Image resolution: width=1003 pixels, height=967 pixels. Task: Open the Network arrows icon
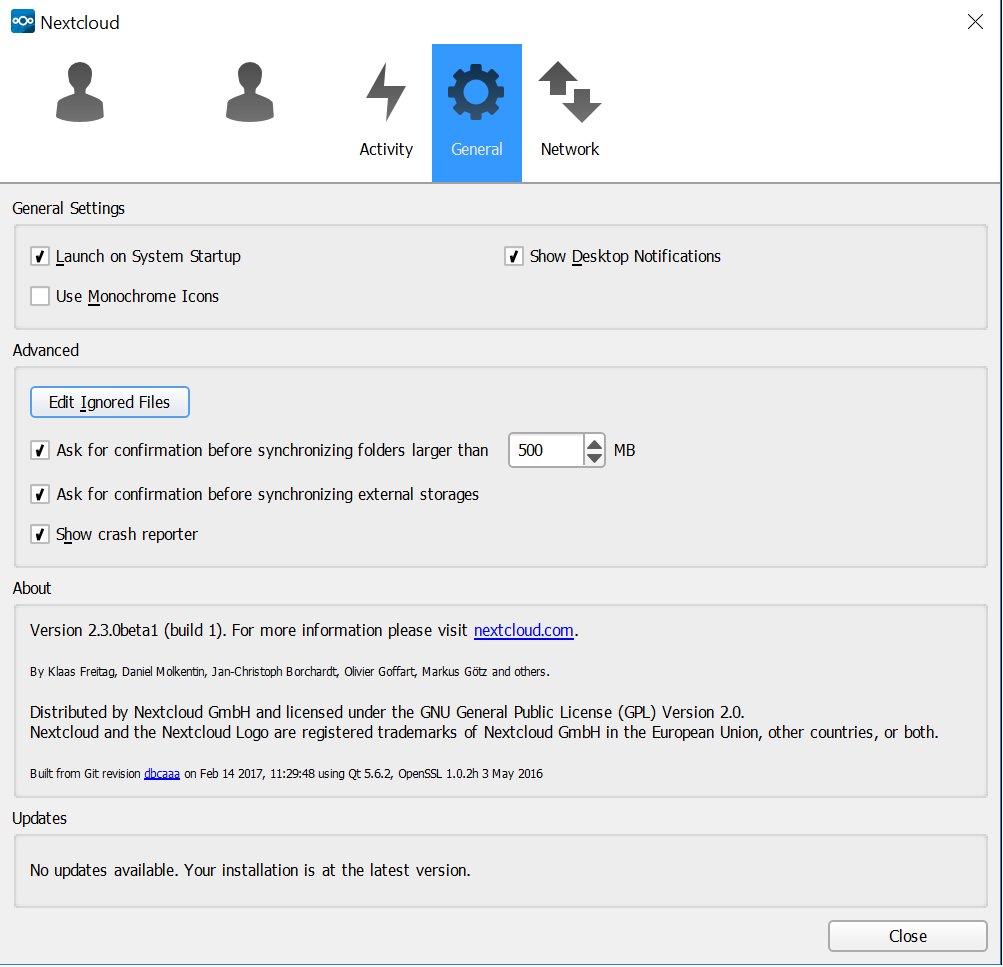(x=569, y=92)
